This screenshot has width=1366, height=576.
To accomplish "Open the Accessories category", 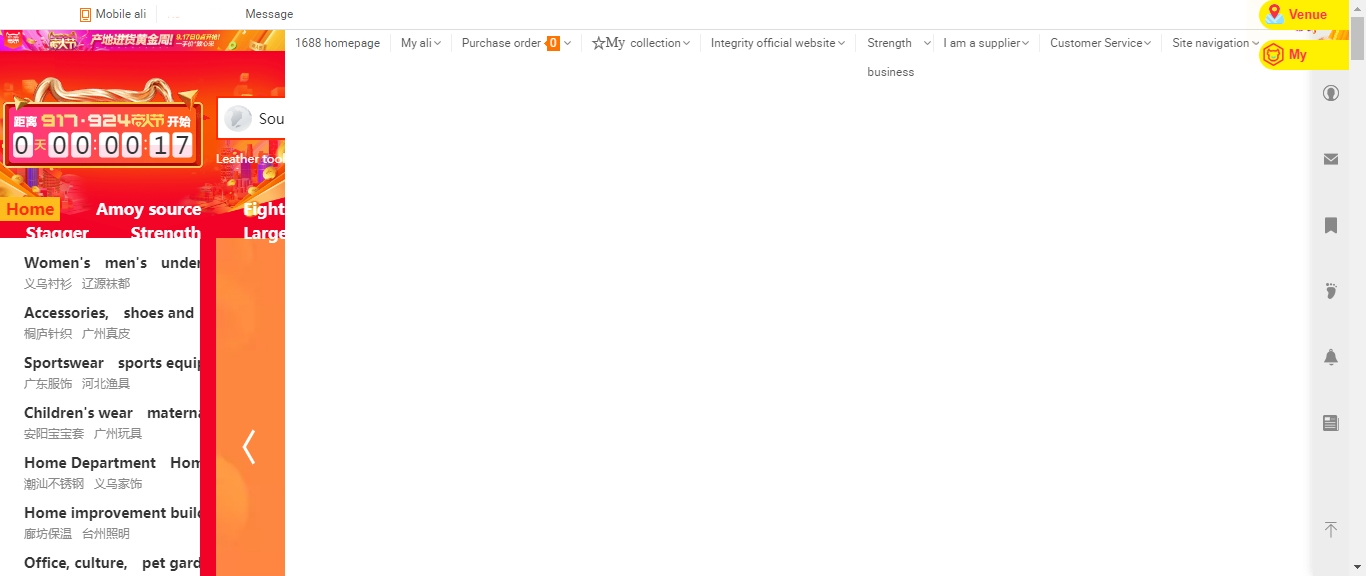I will [x=66, y=313].
